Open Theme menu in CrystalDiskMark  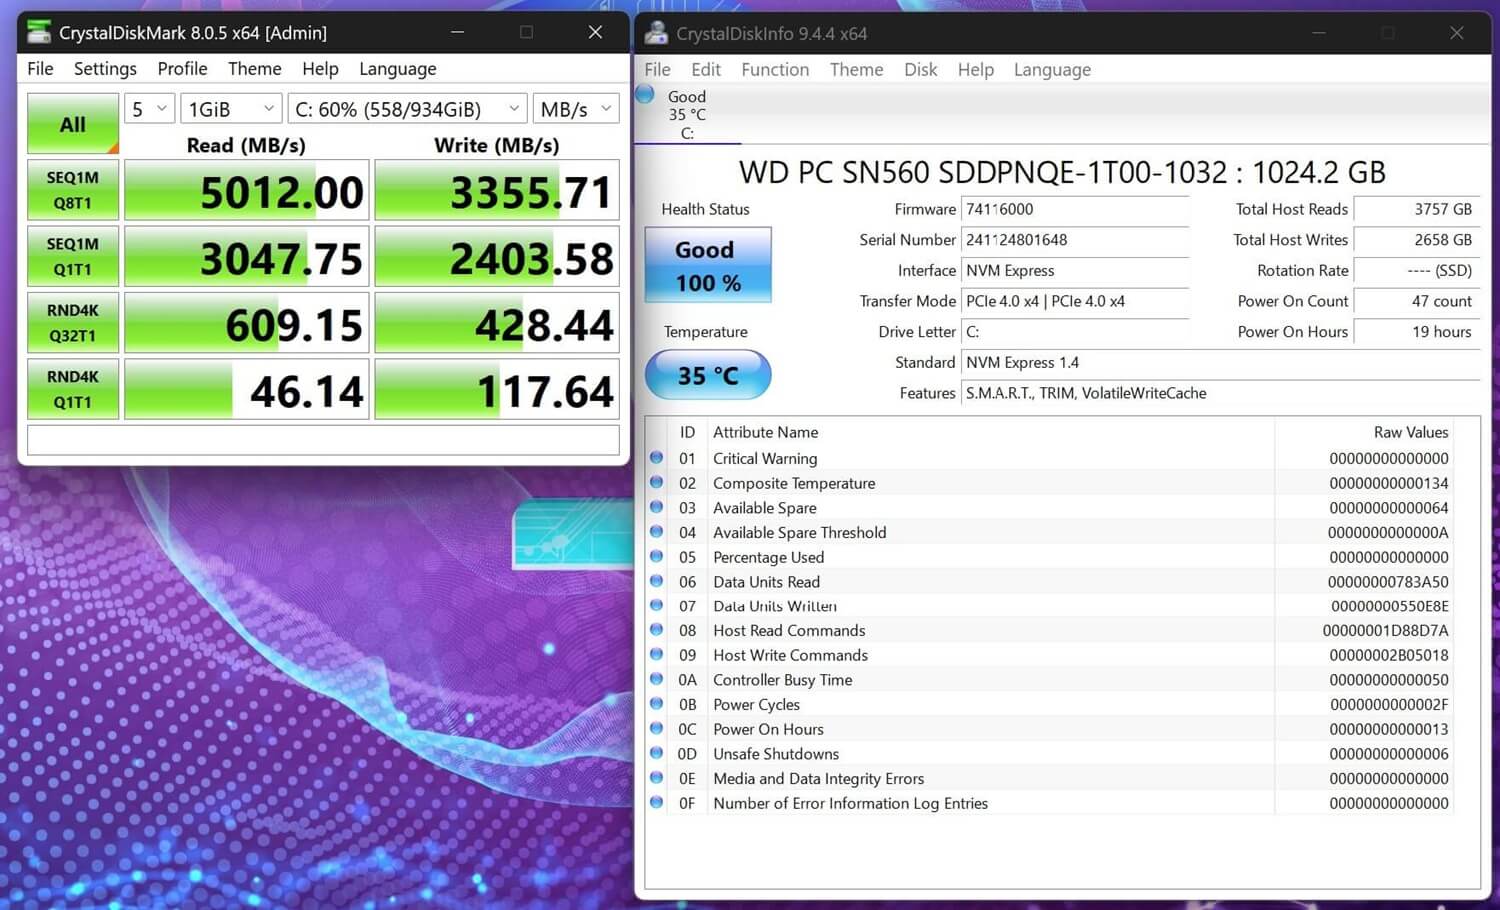[x=254, y=68]
